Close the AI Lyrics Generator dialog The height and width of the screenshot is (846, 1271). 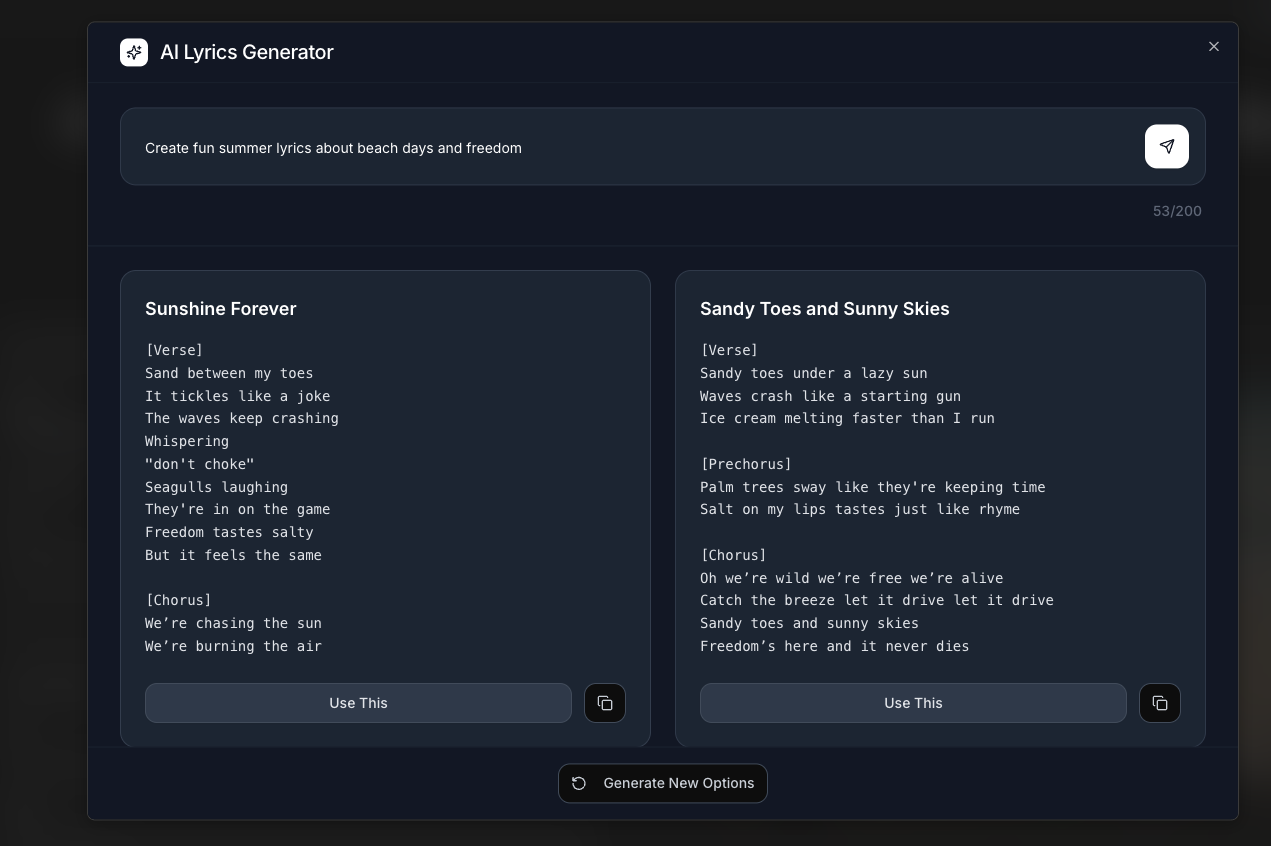[1214, 46]
